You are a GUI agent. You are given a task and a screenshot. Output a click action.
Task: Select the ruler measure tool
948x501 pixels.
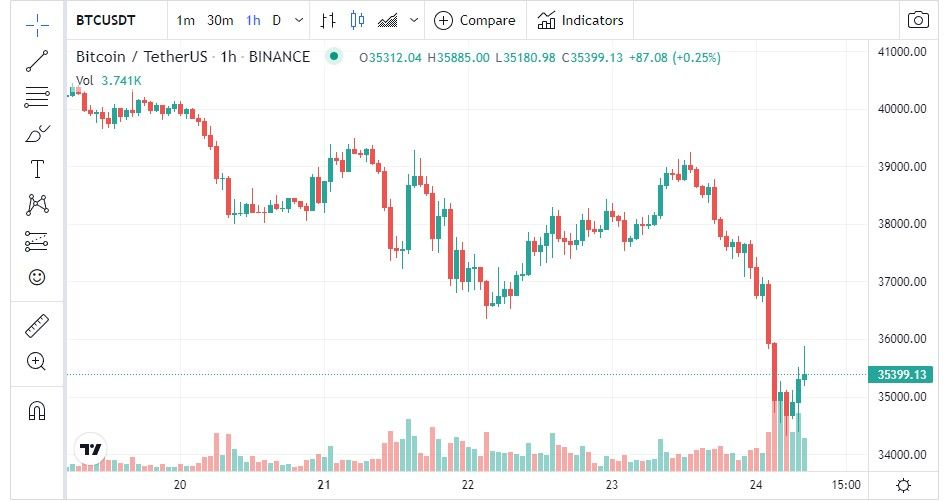(x=37, y=326)
